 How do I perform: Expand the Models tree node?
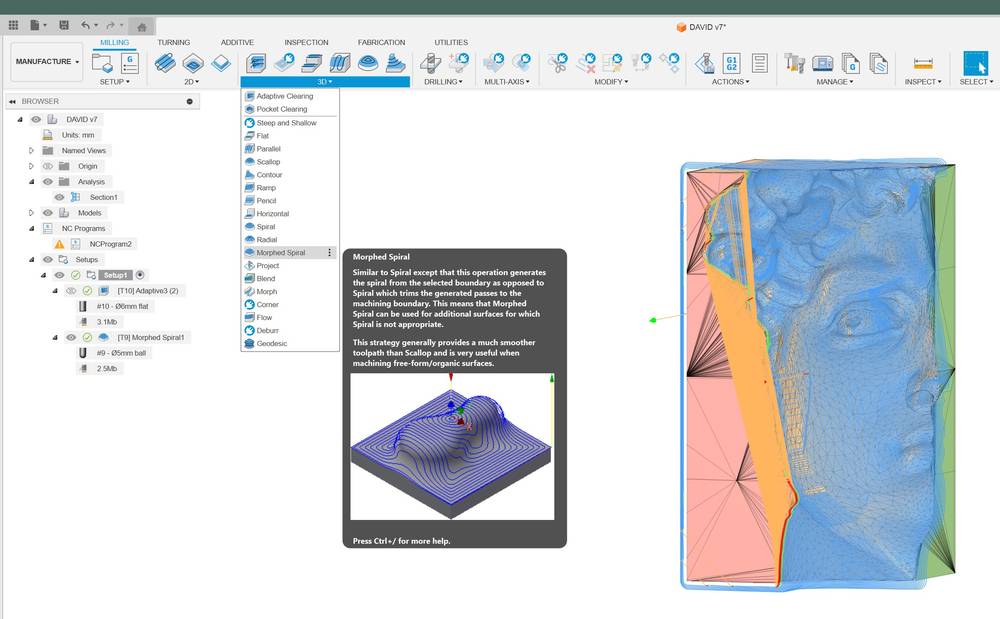pyautogui.click(x=31, y=213)
